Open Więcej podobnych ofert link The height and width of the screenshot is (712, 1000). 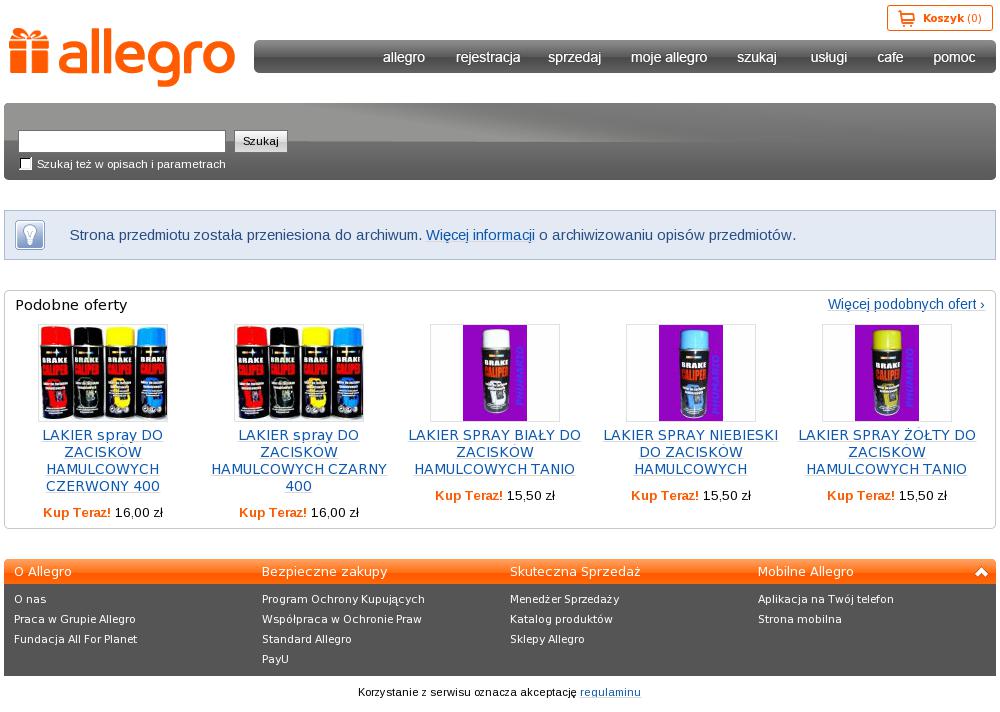point(906,304)
